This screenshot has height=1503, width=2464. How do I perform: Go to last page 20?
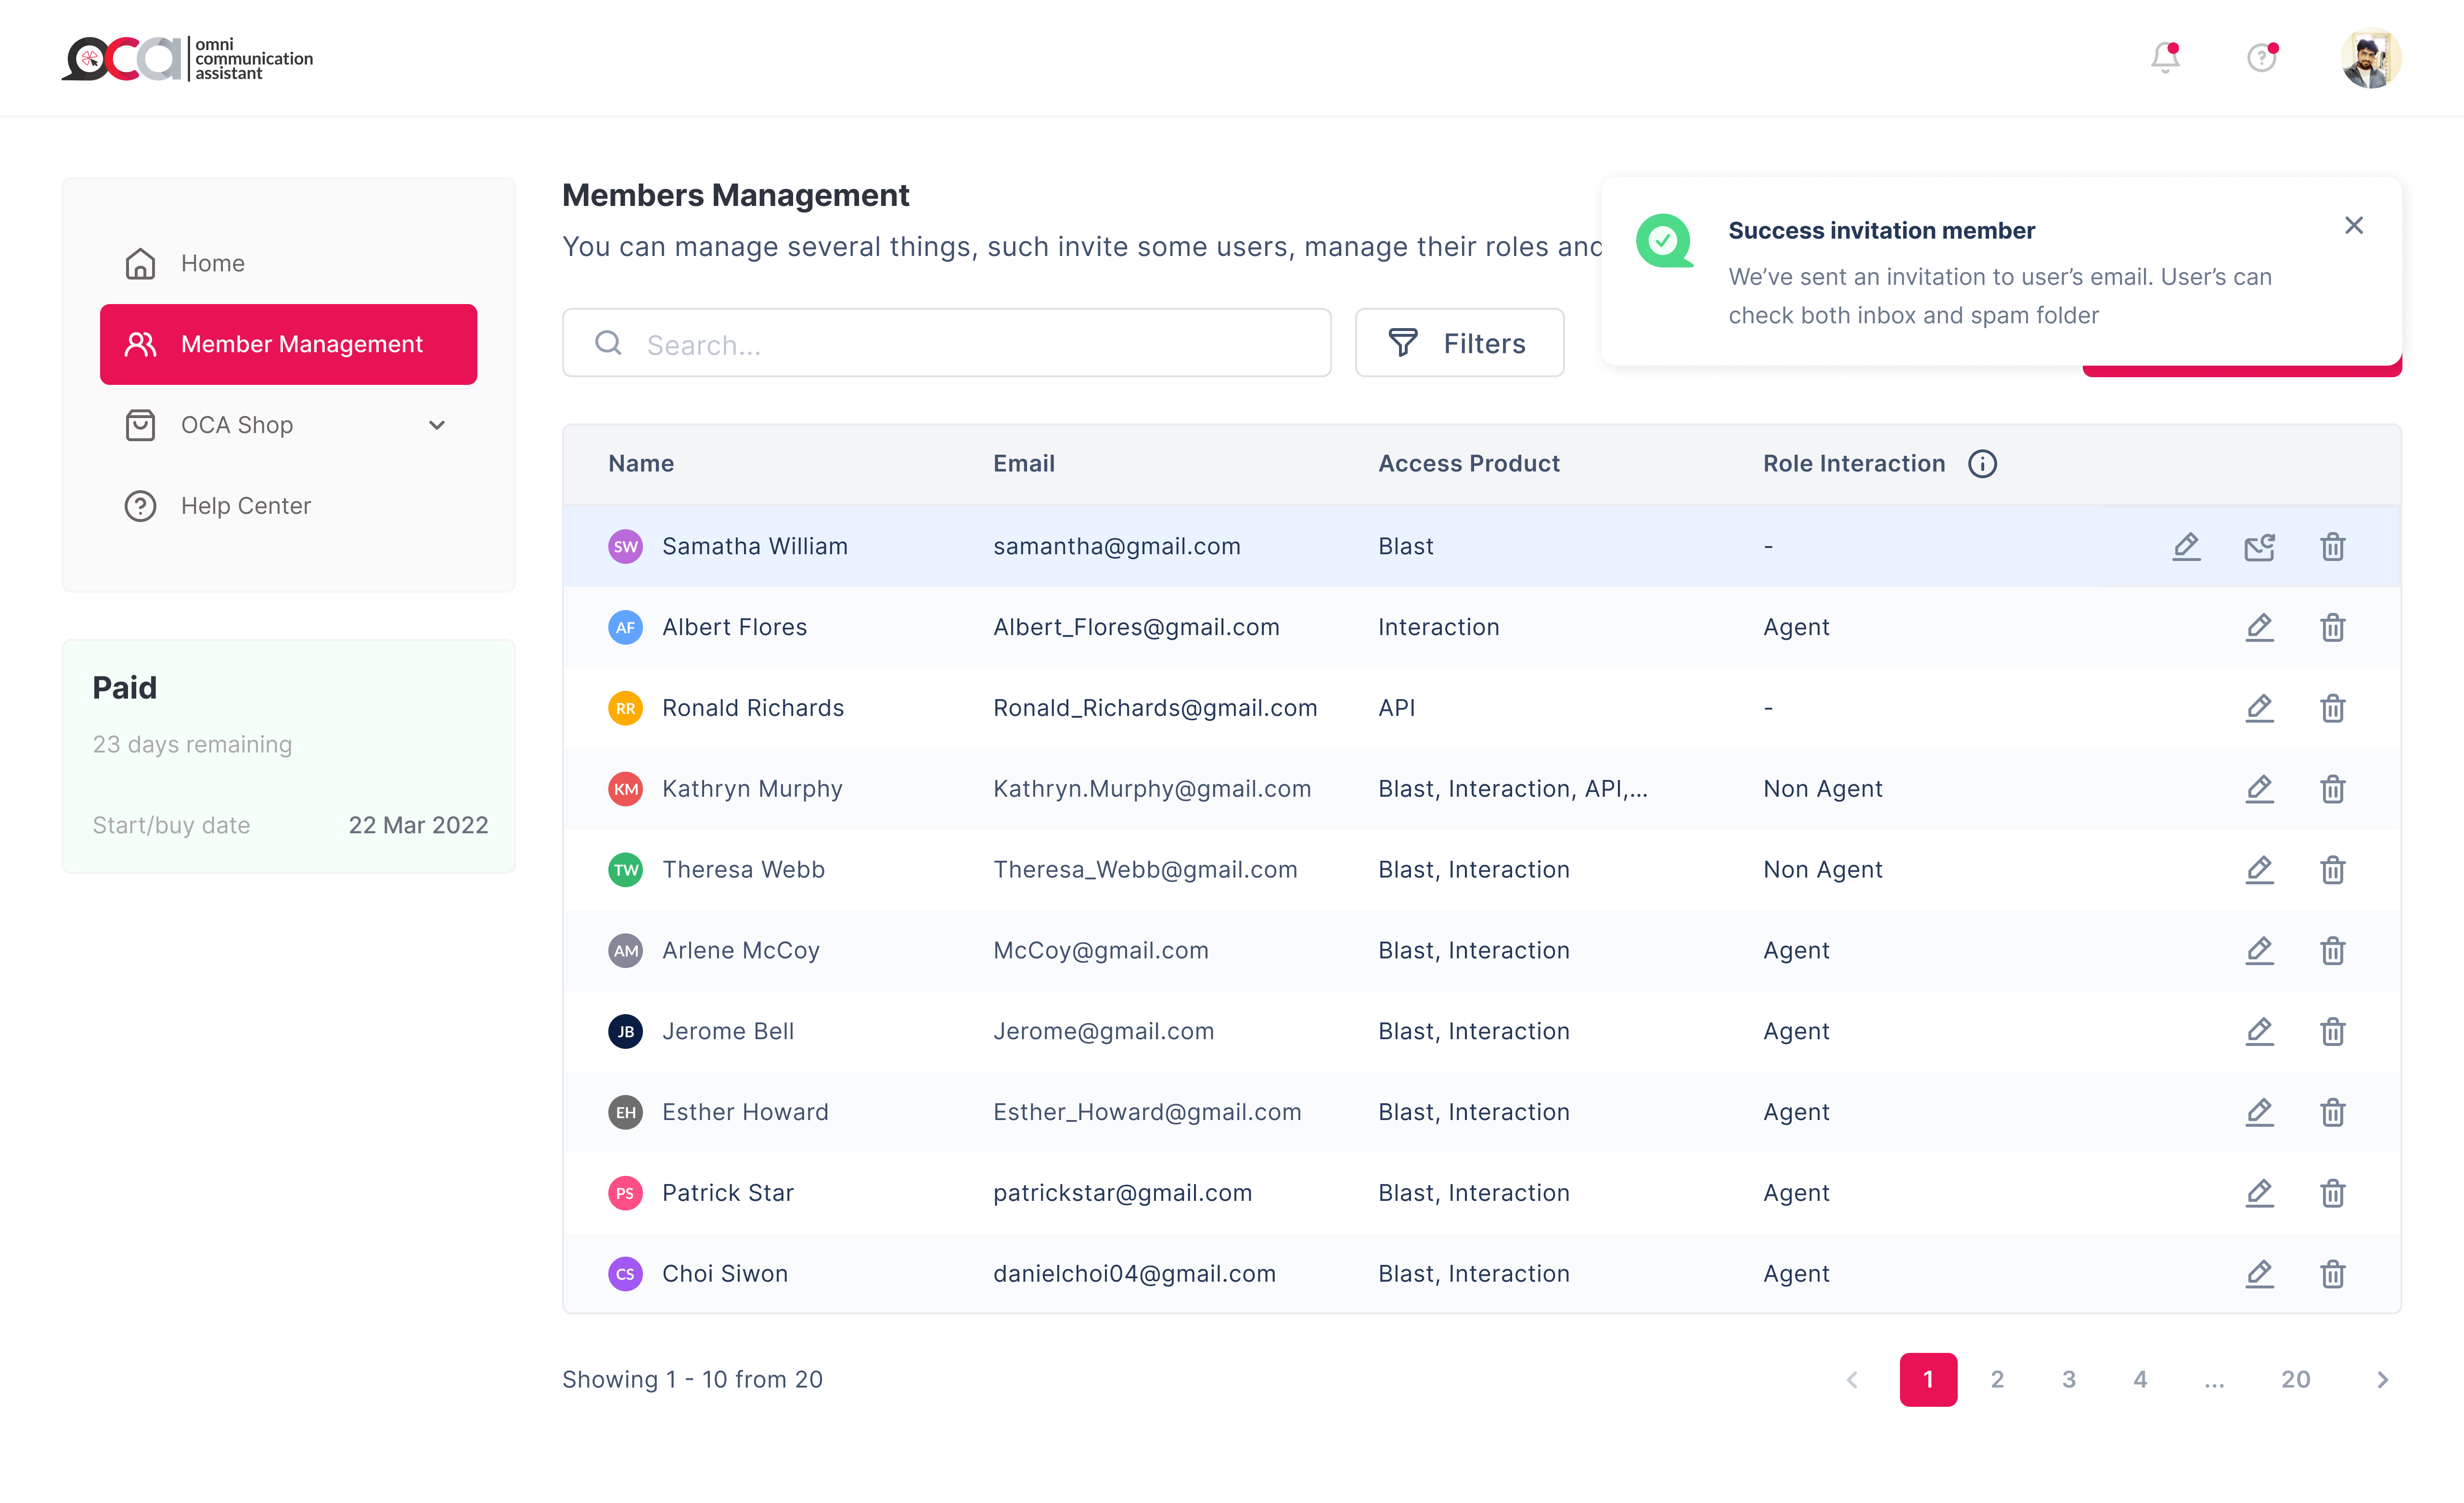pos(2295,1380)
